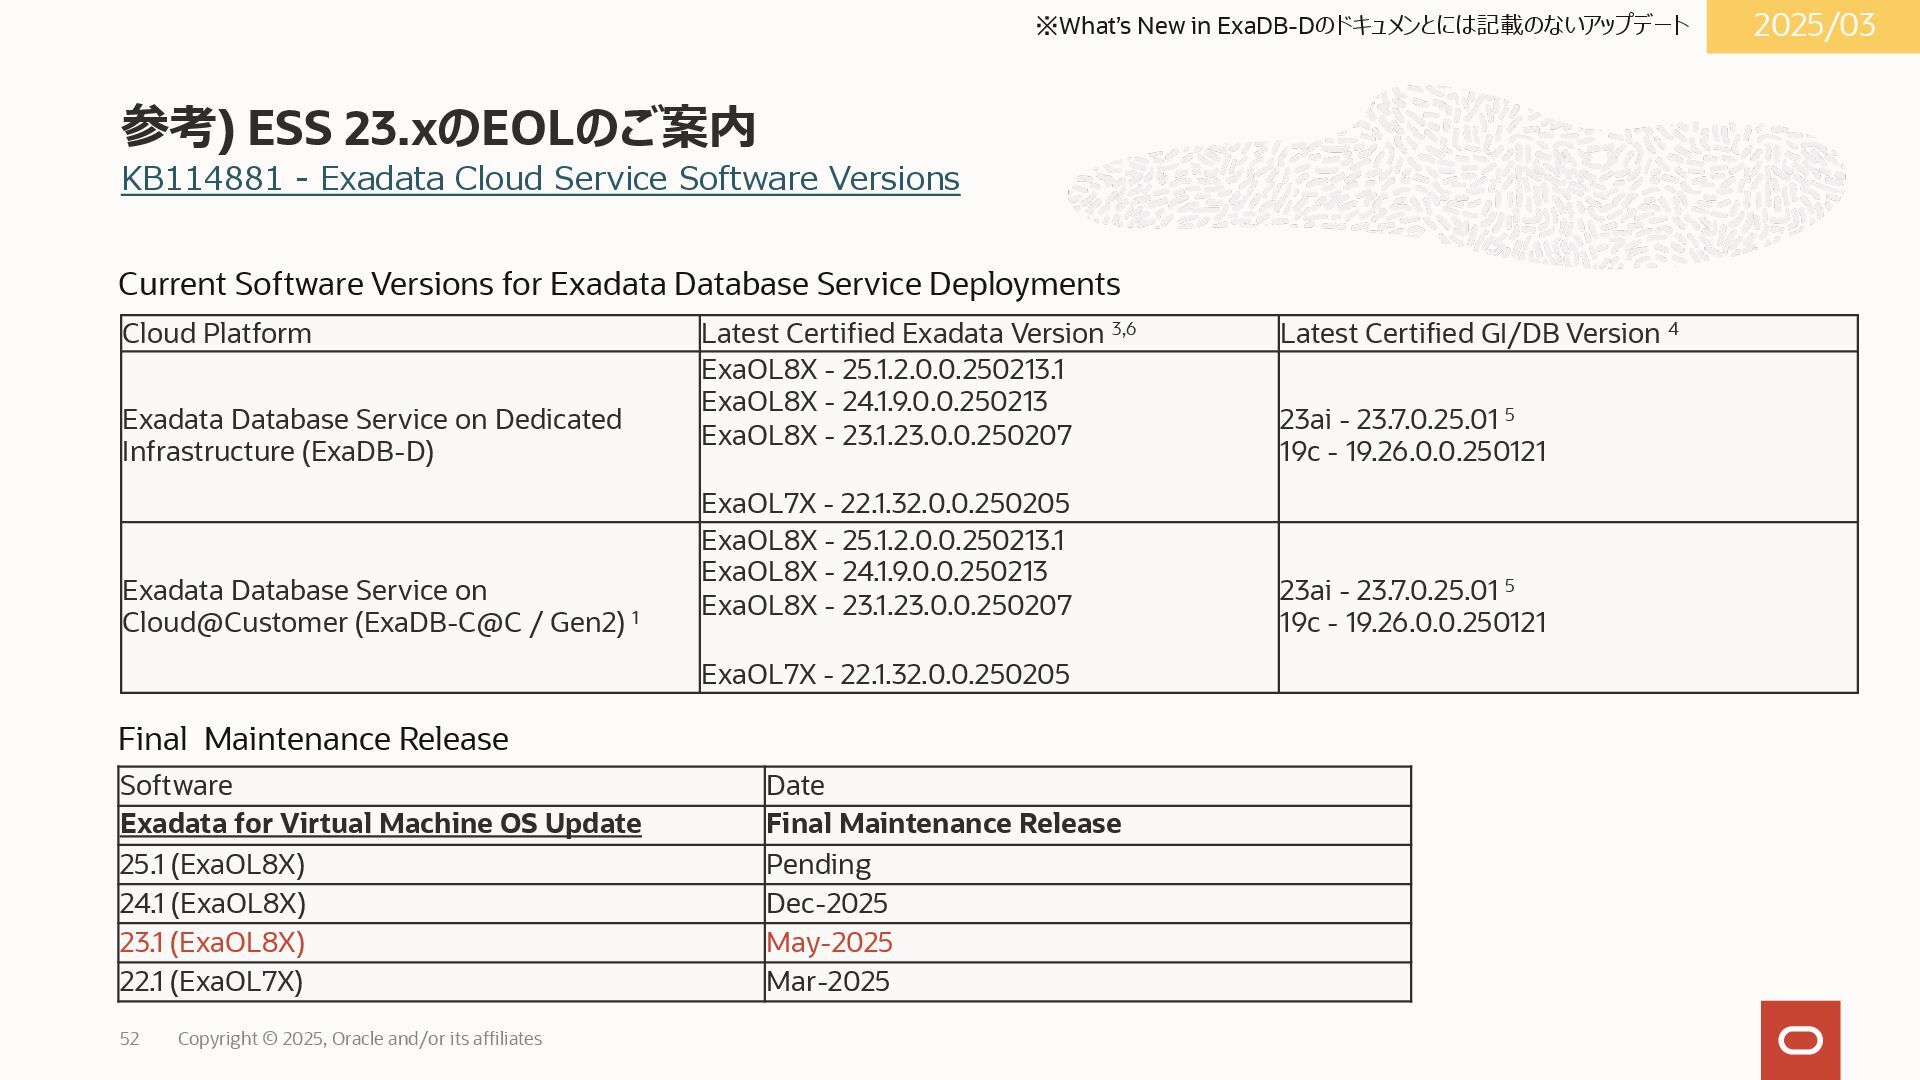Image resolution: width=1920 pixels, height=1080 pixels.
Task: Click the Final Maintenance Release section heading
Action: pyautogui.click(x=313, y=739)
